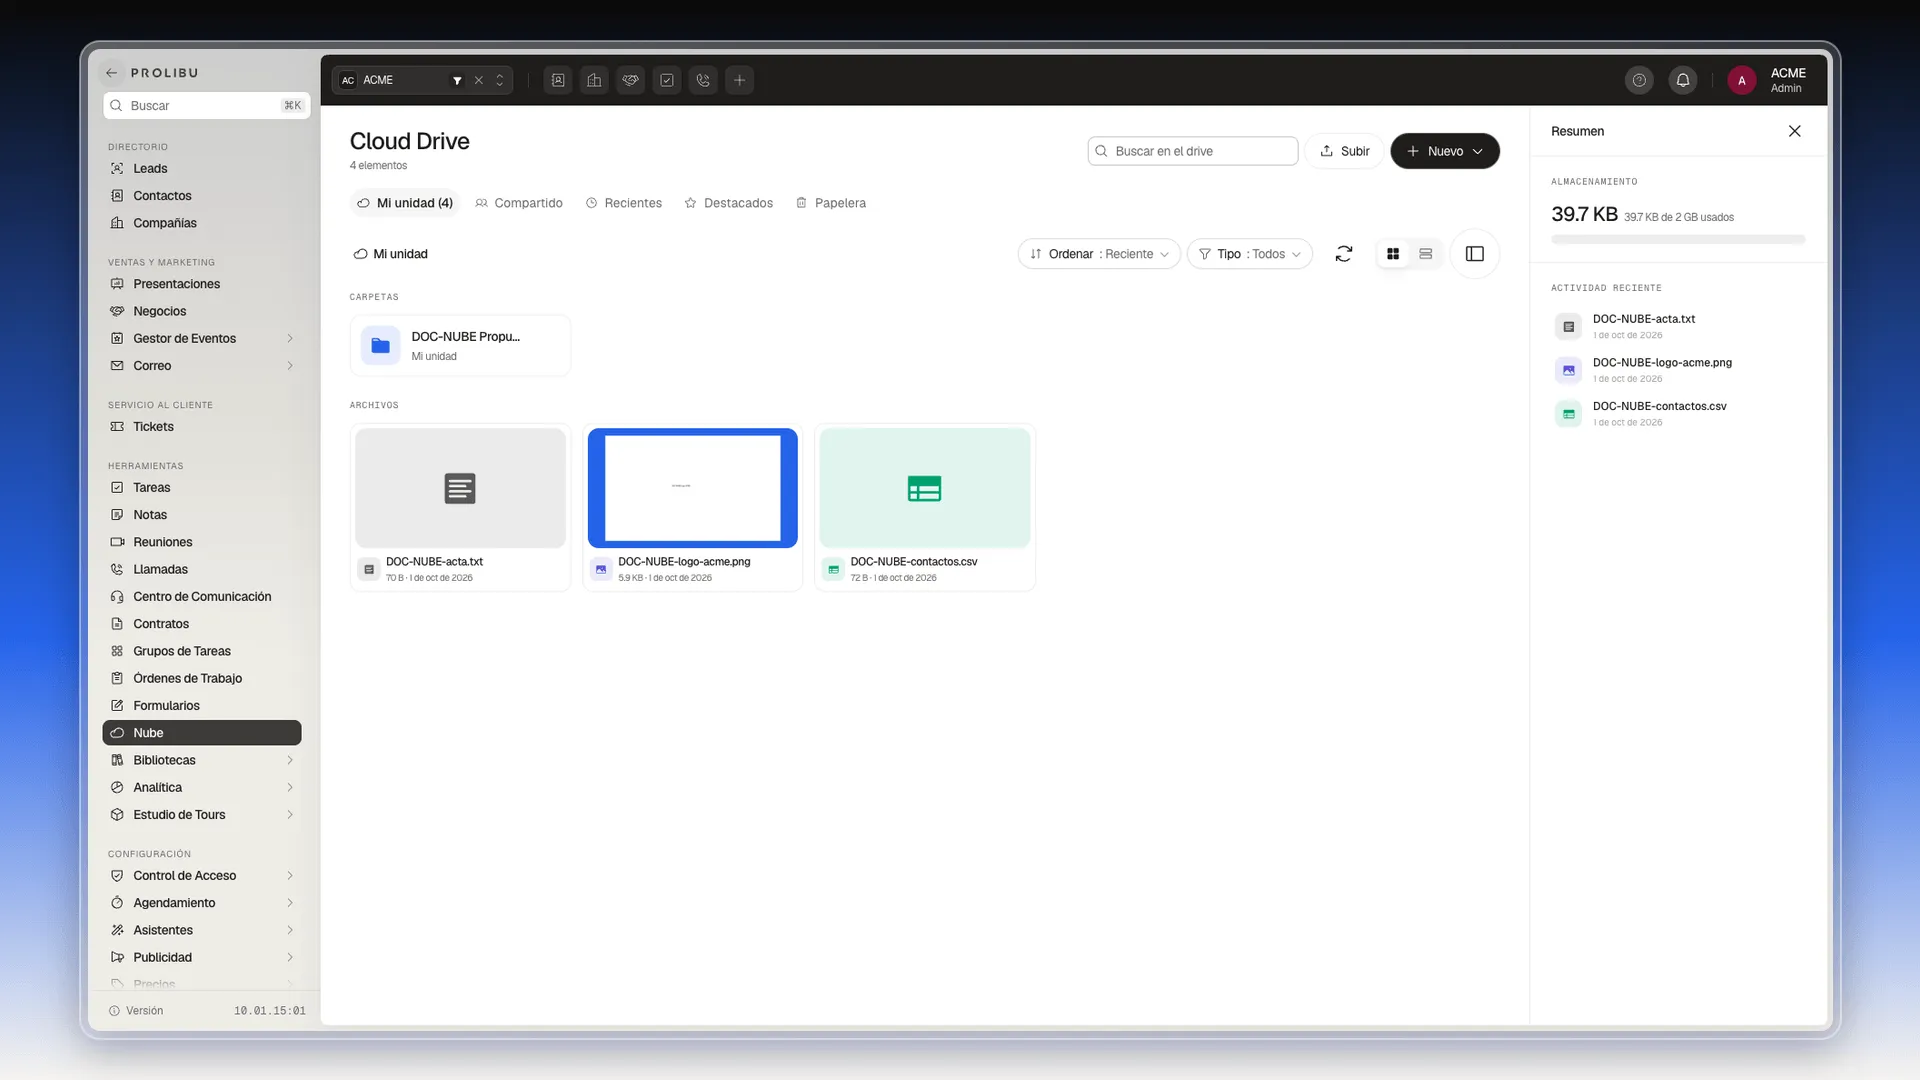Open the contacts icon in top toolbar

point(558,80)
